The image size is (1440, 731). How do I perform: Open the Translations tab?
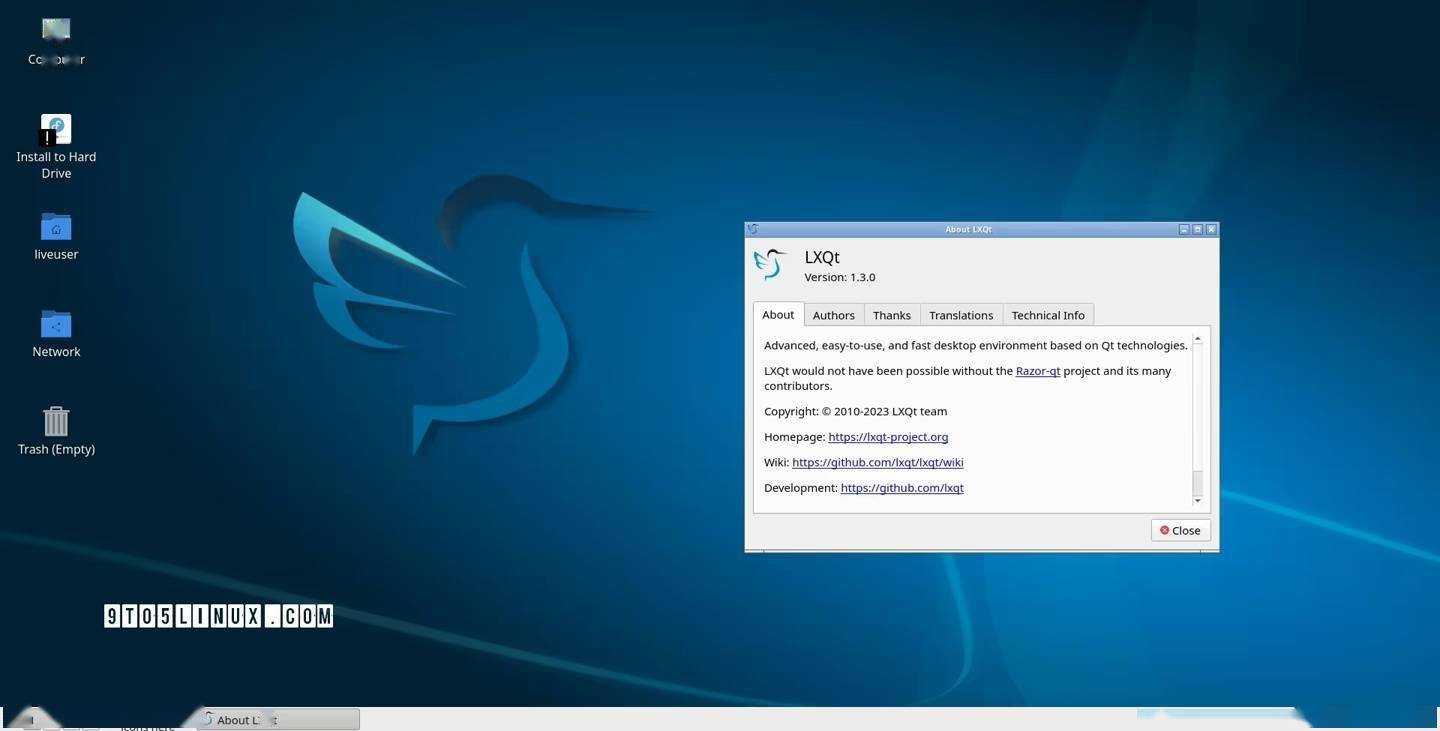(961, 315)
